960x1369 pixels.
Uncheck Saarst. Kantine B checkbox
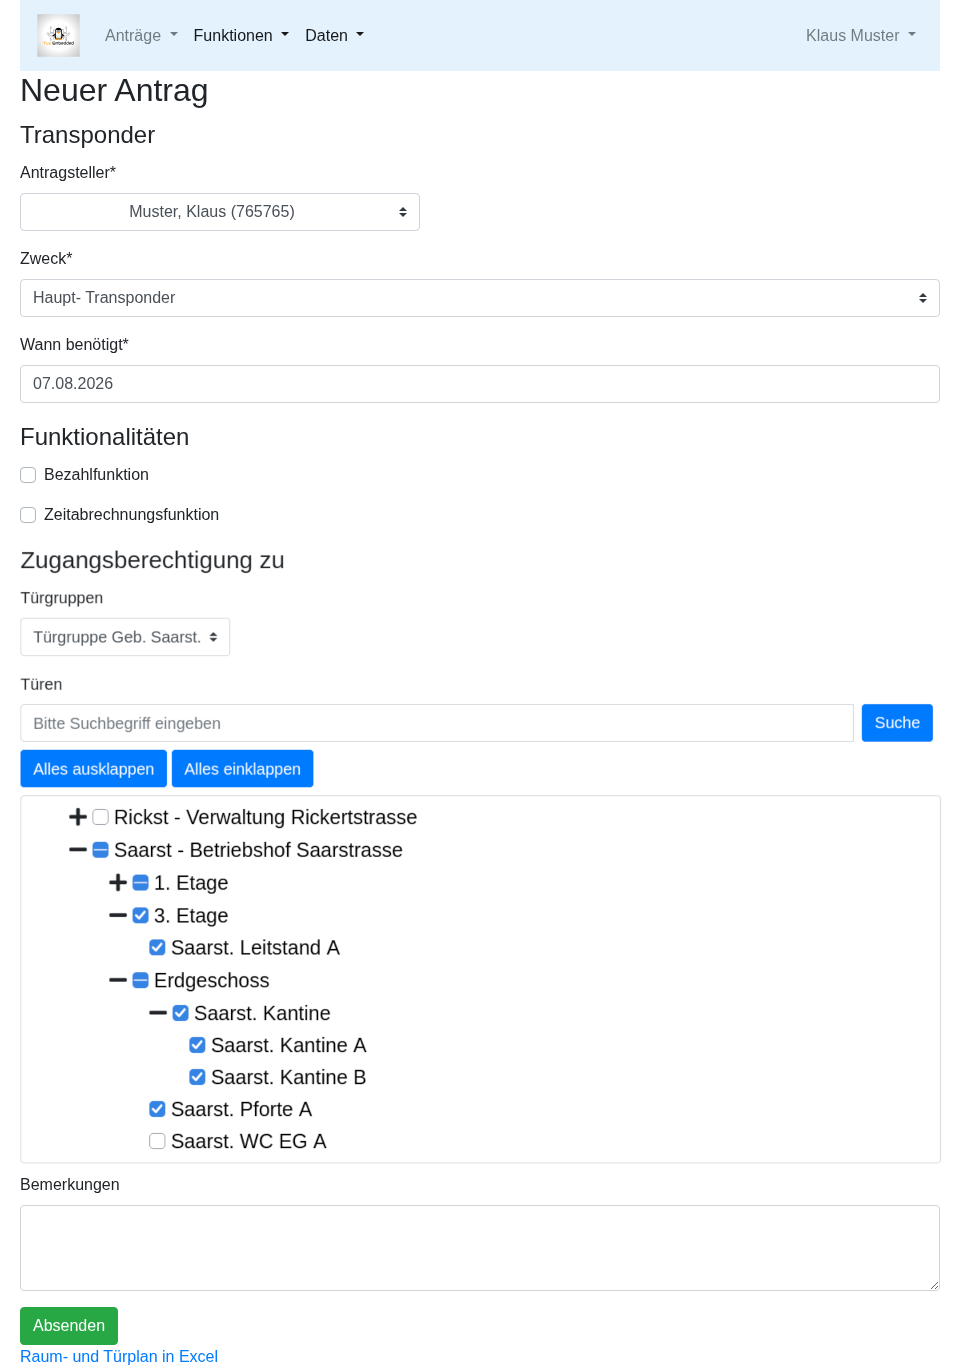coord(197,1077)
